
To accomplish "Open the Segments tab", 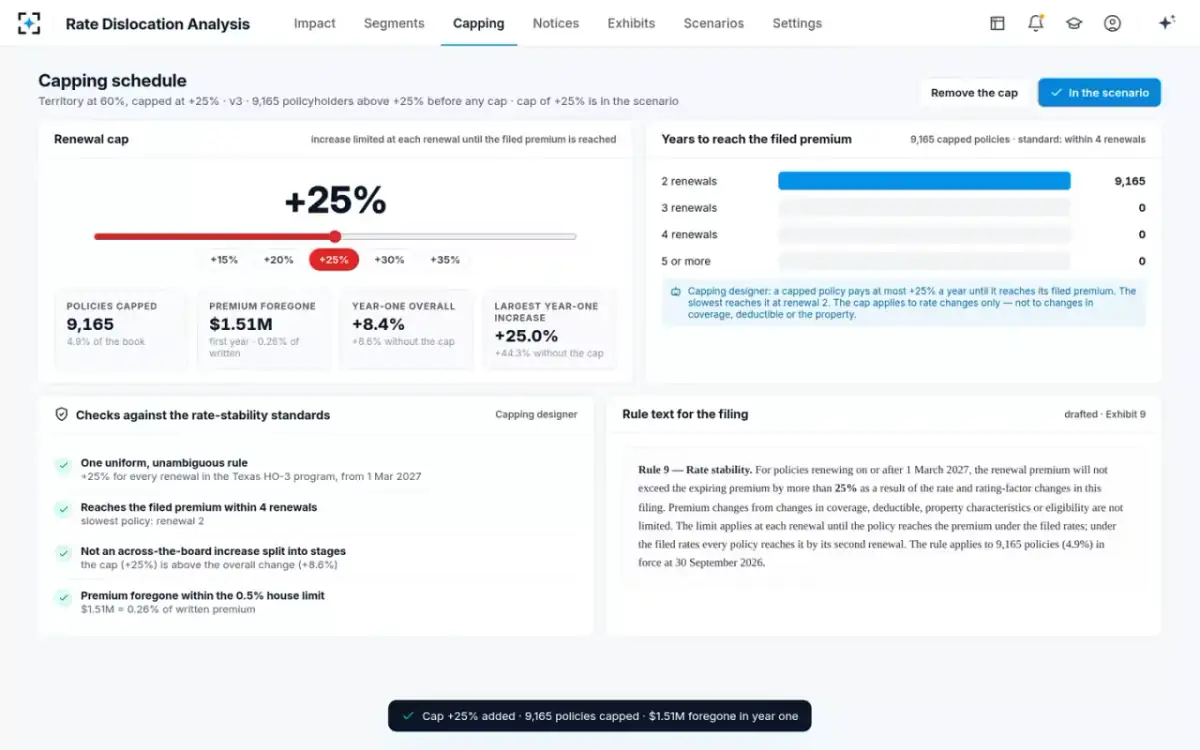I will coord(394,23).
